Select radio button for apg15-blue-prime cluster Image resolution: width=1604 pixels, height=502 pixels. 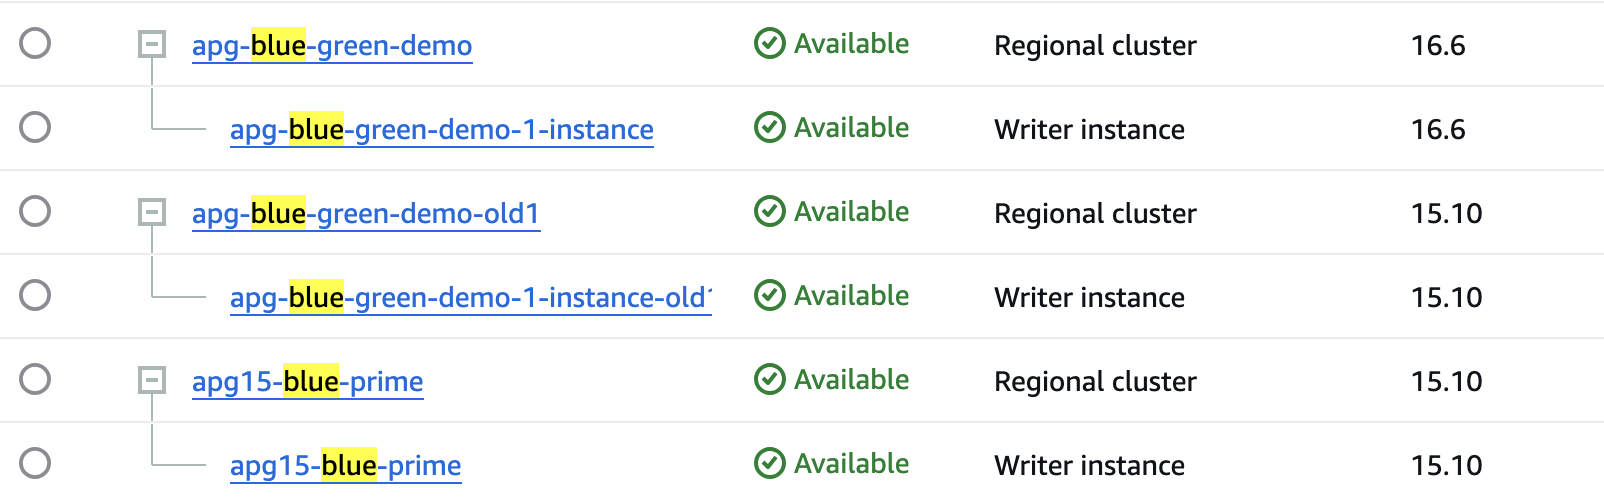click(x=35, y=380)
